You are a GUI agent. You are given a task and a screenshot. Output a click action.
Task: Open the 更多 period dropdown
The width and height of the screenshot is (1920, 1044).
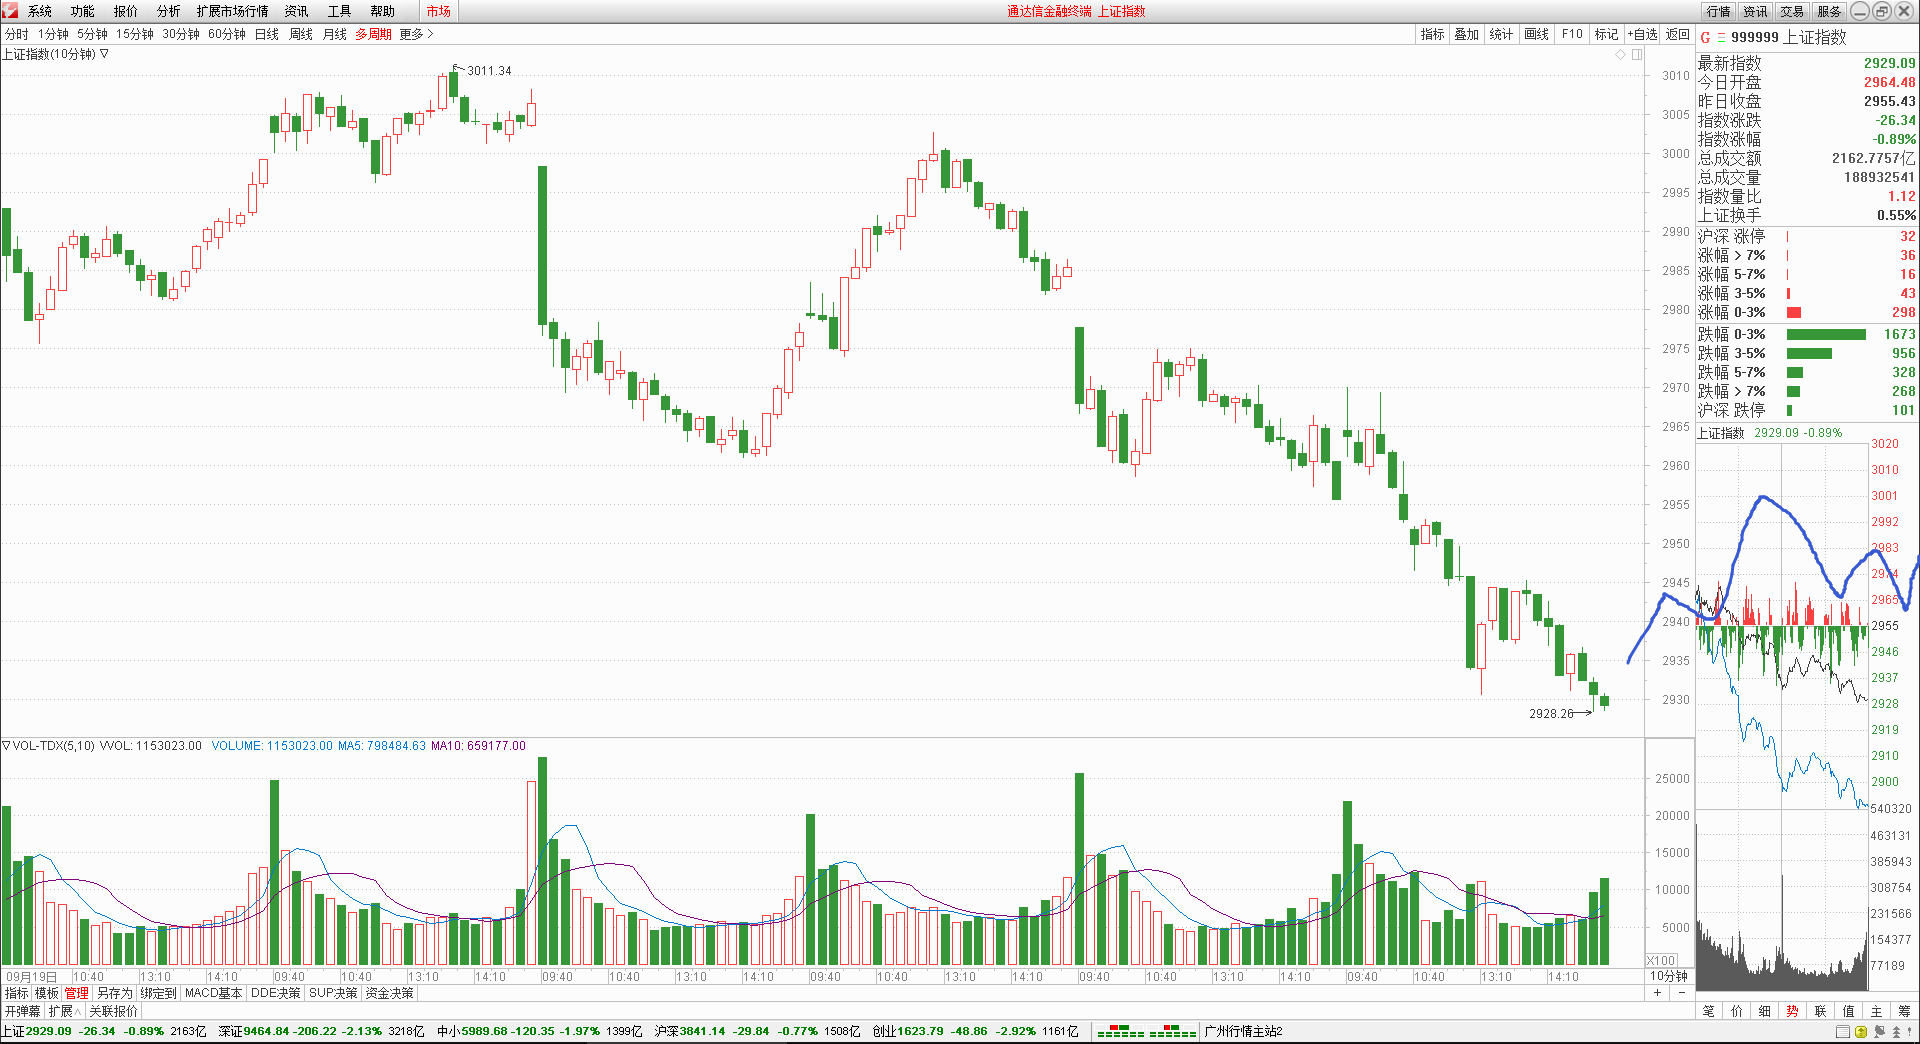[416, 34]
